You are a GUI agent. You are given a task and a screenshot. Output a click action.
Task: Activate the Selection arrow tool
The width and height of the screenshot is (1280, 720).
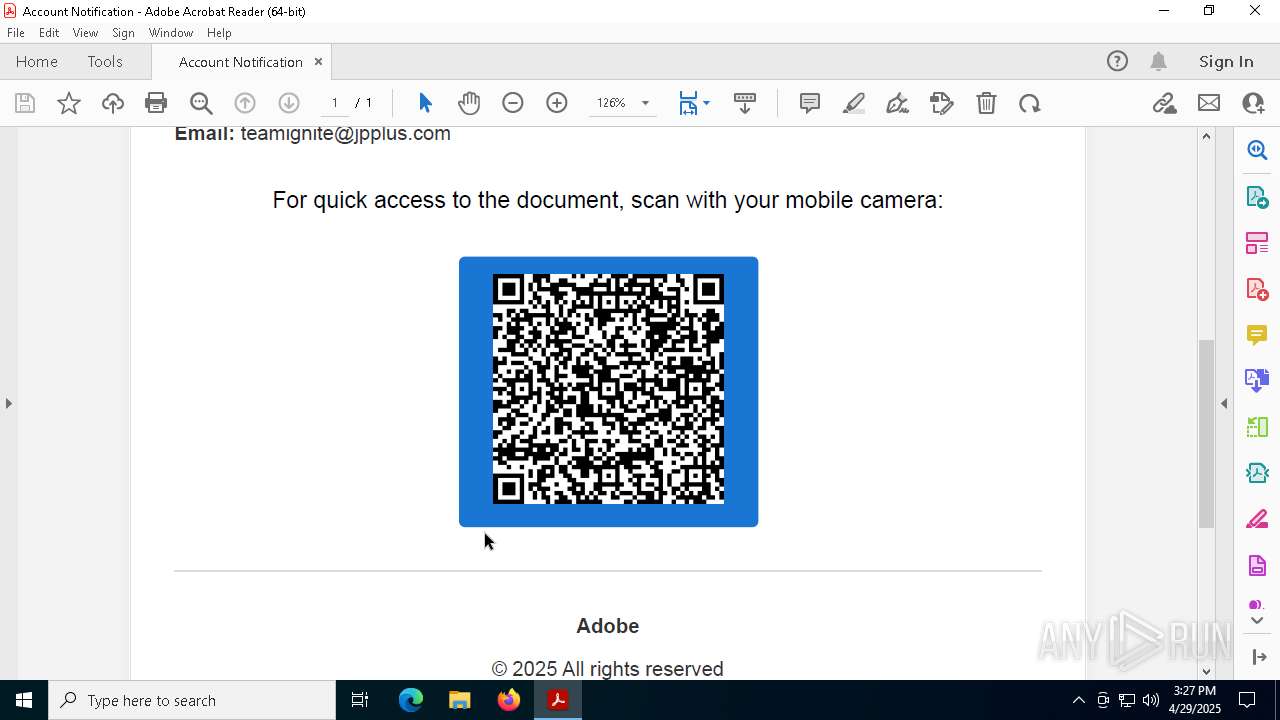(425, 103)
